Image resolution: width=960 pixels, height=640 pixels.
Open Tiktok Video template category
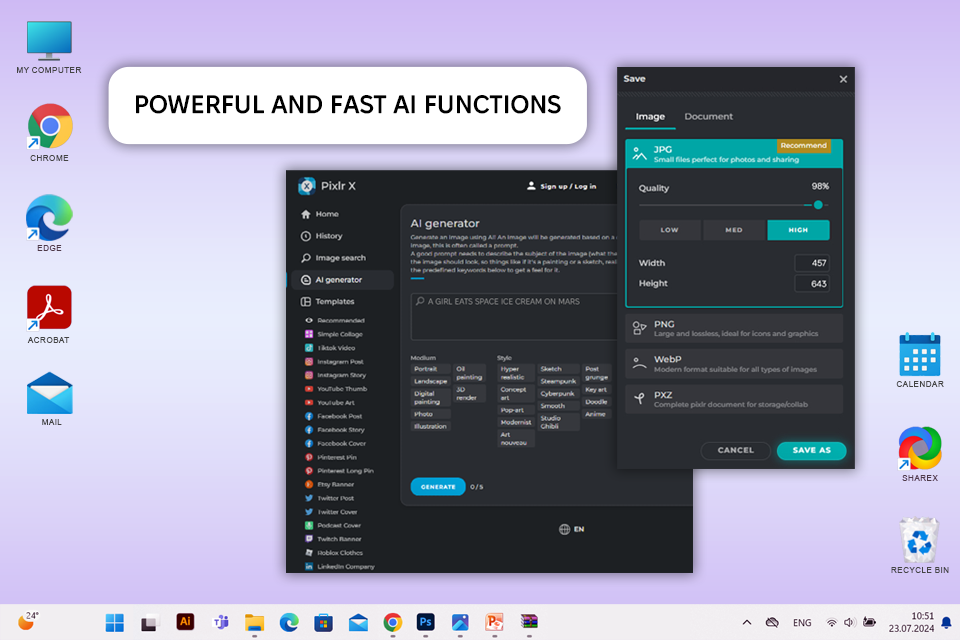tap(331, 348)
